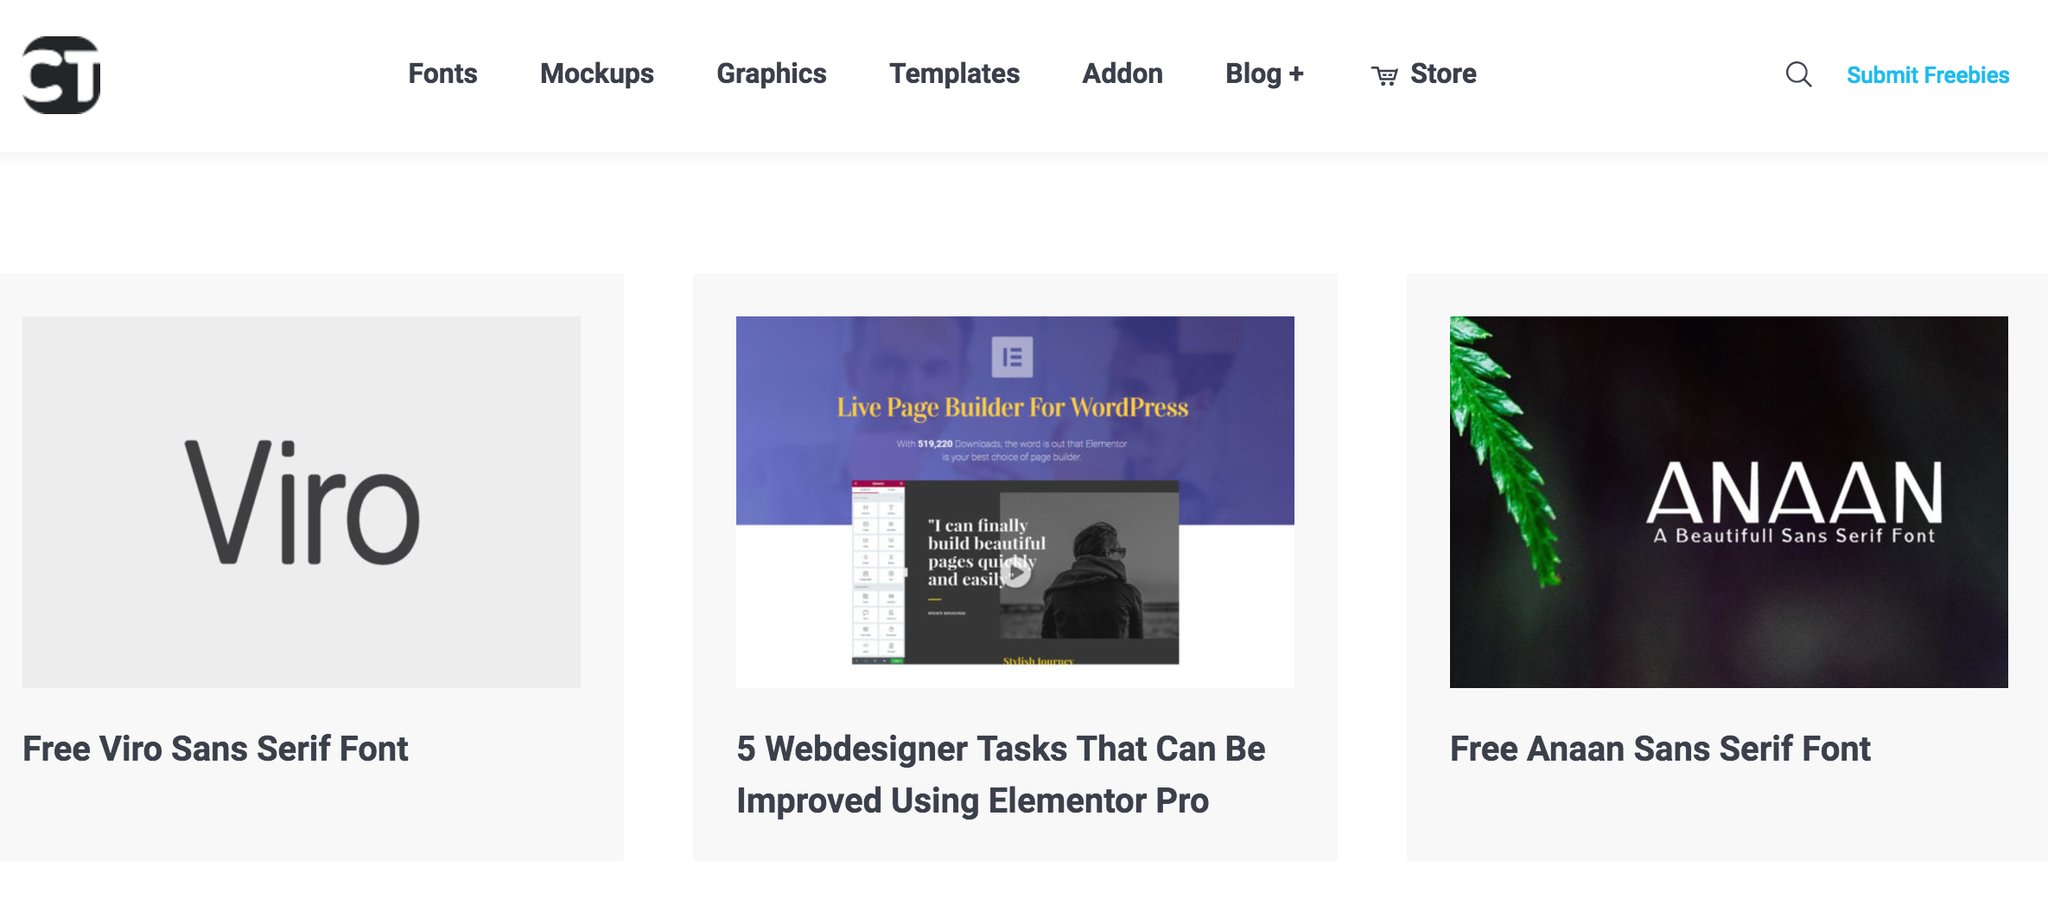Open the Fonts menu item
This screenshot has height=918, width=2048.
click(442, 74)
